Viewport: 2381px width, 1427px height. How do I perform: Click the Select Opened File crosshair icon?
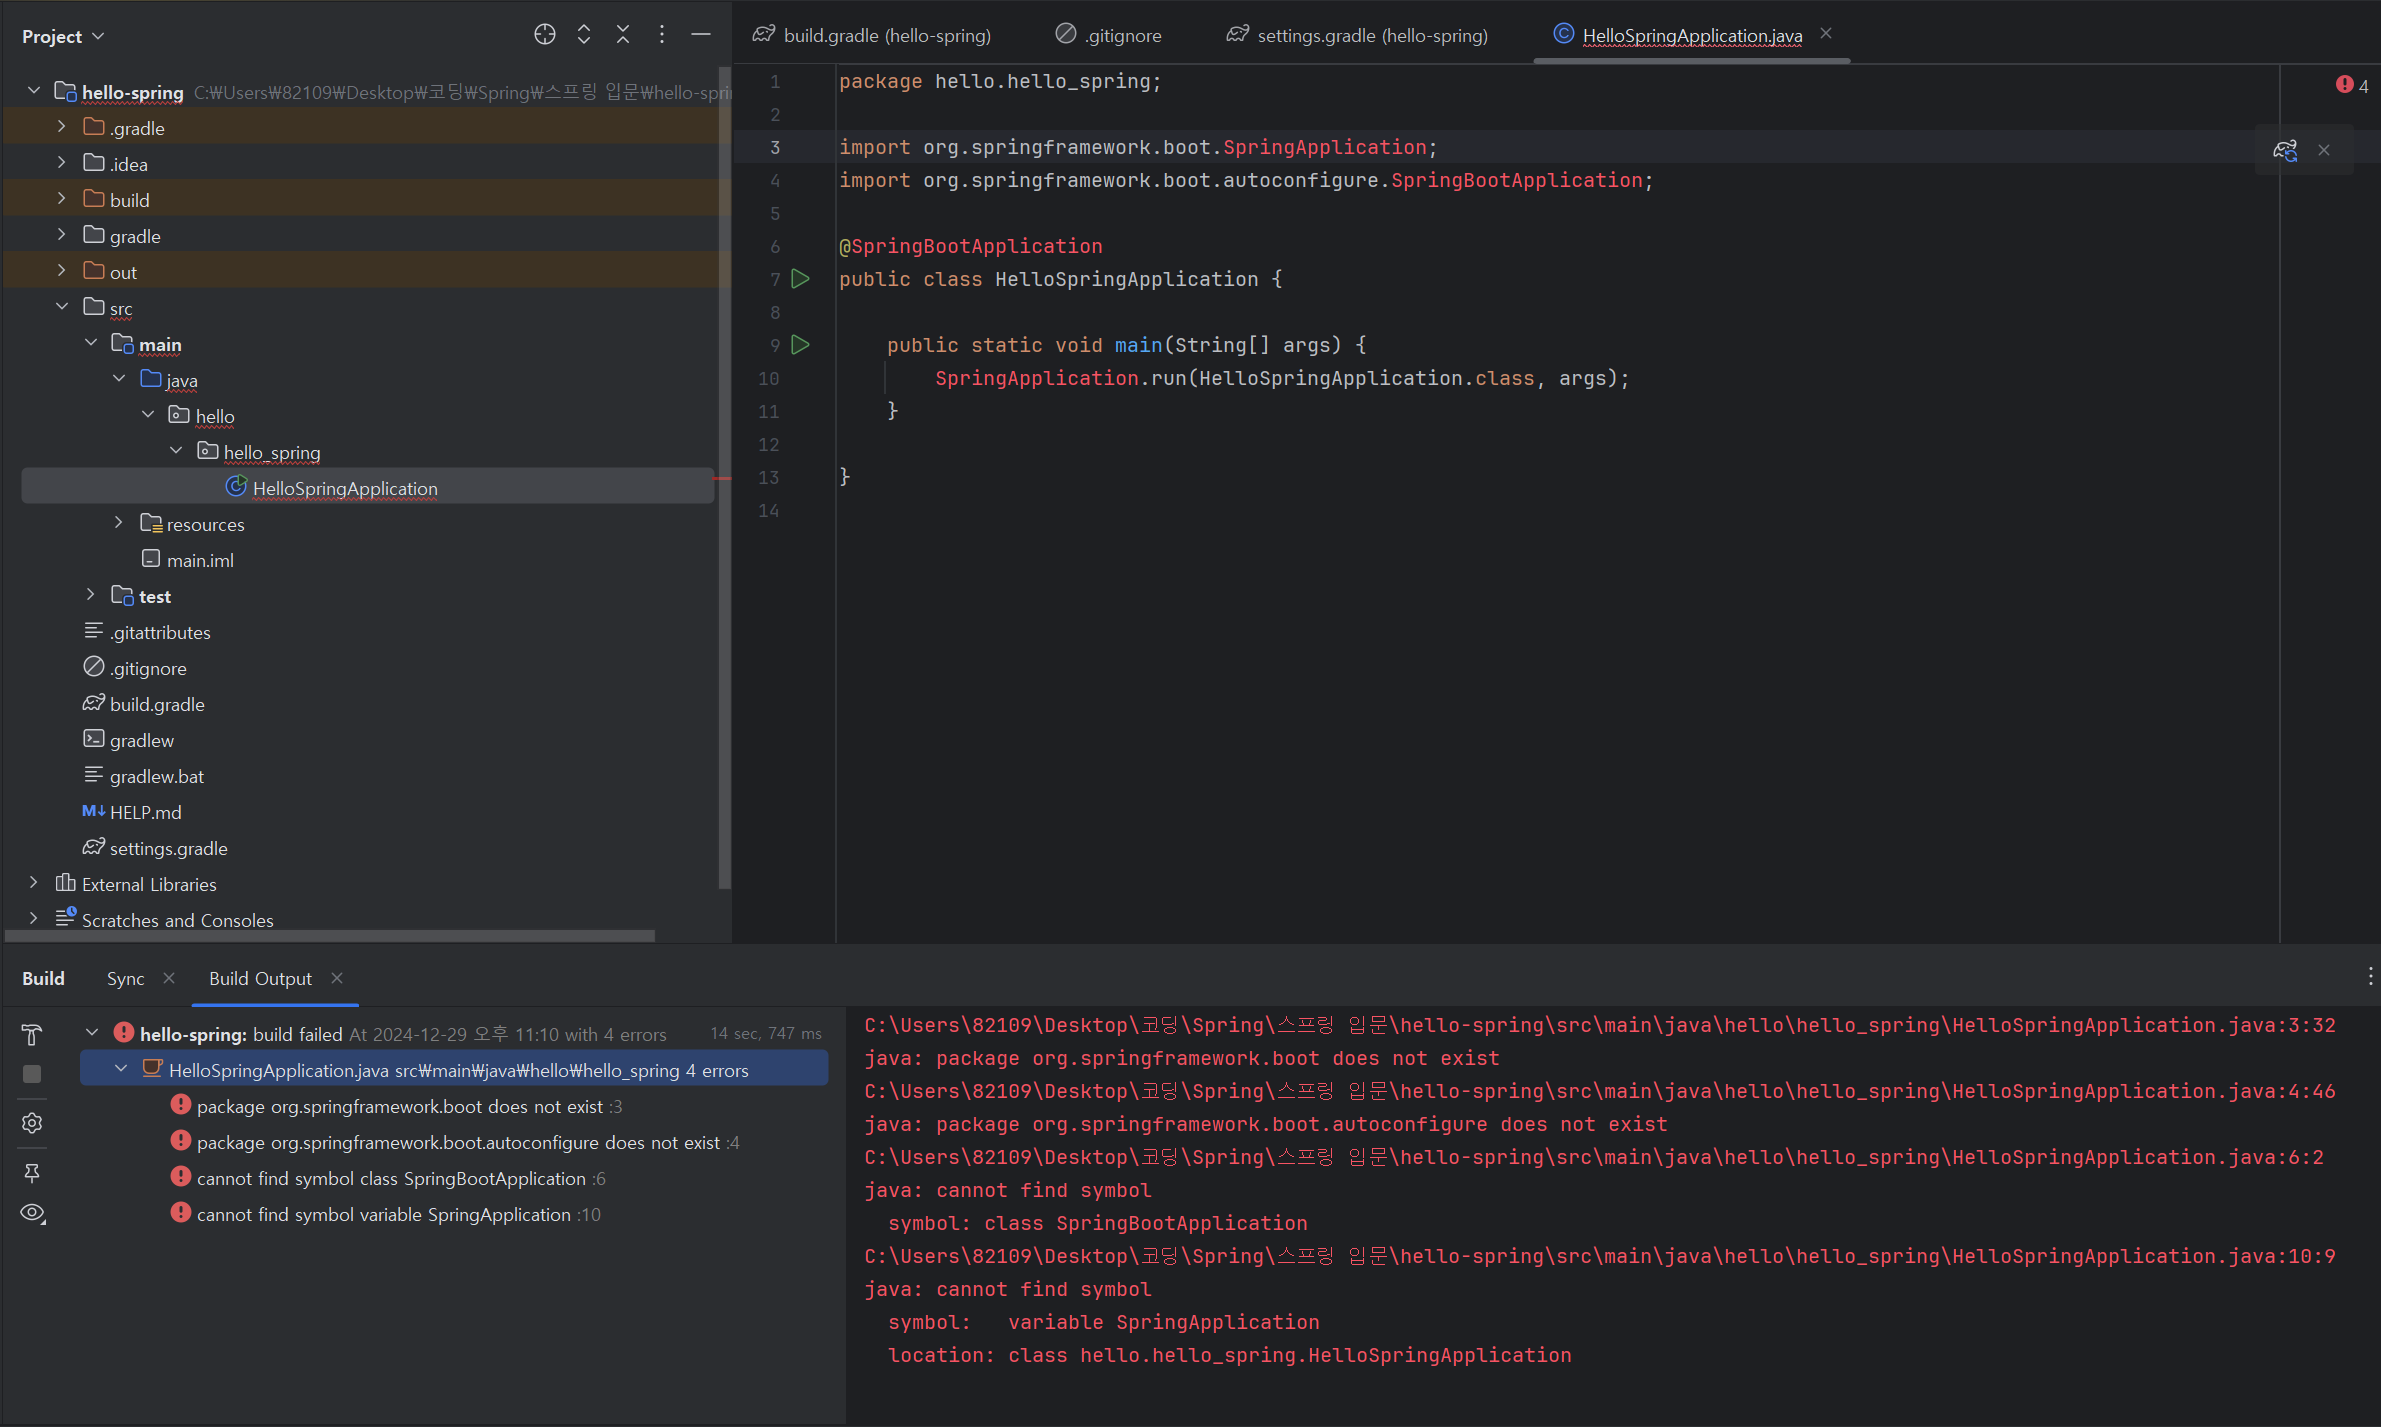[544, 35]
